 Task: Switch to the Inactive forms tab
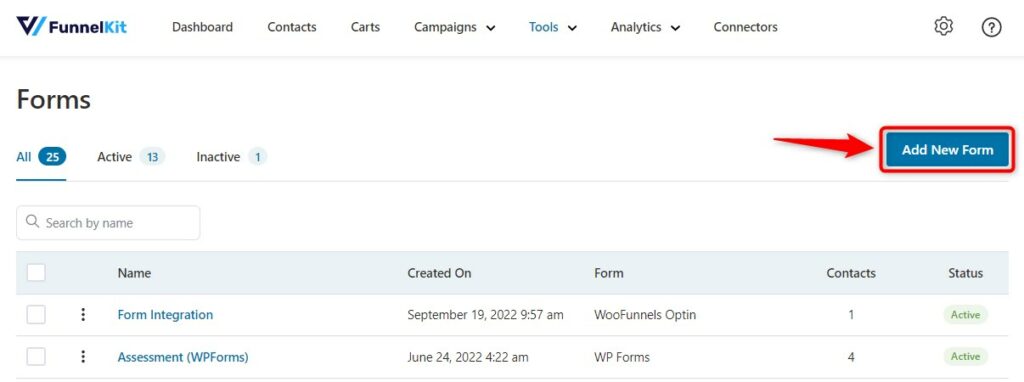(x=231, y=157)
